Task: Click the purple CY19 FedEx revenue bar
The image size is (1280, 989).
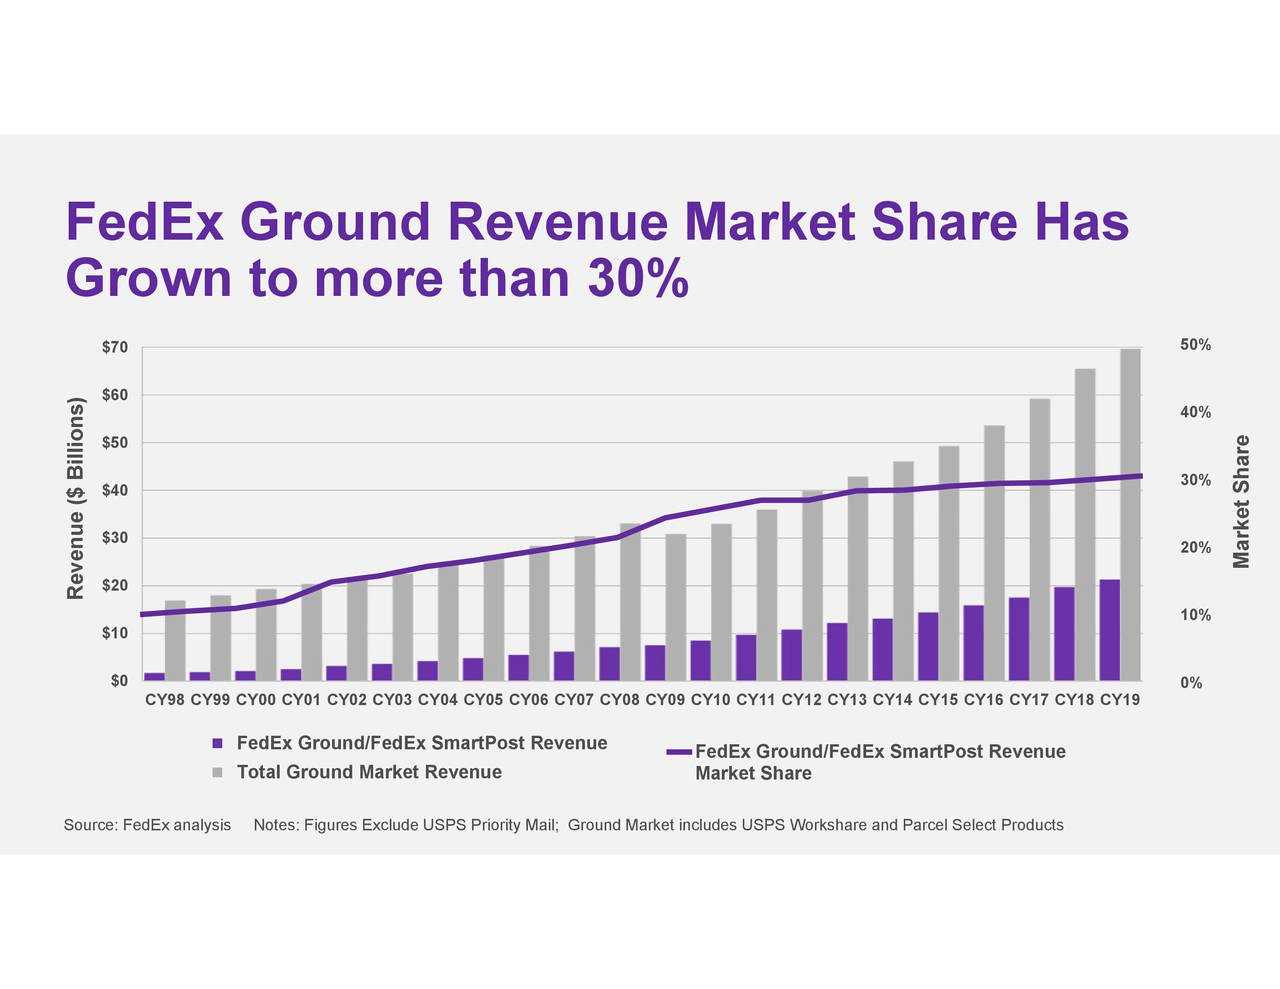Action: click(x=1110, y=630)
